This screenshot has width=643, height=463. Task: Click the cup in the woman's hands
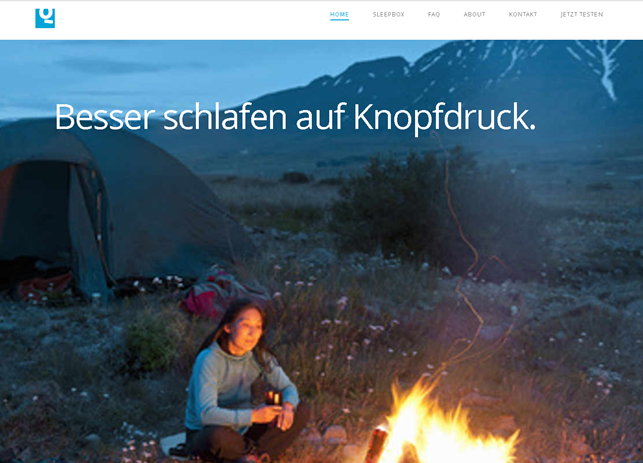click(273, 398)
